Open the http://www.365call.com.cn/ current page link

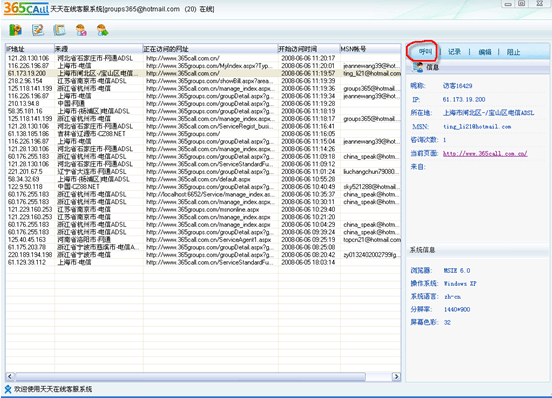[485, 154]
